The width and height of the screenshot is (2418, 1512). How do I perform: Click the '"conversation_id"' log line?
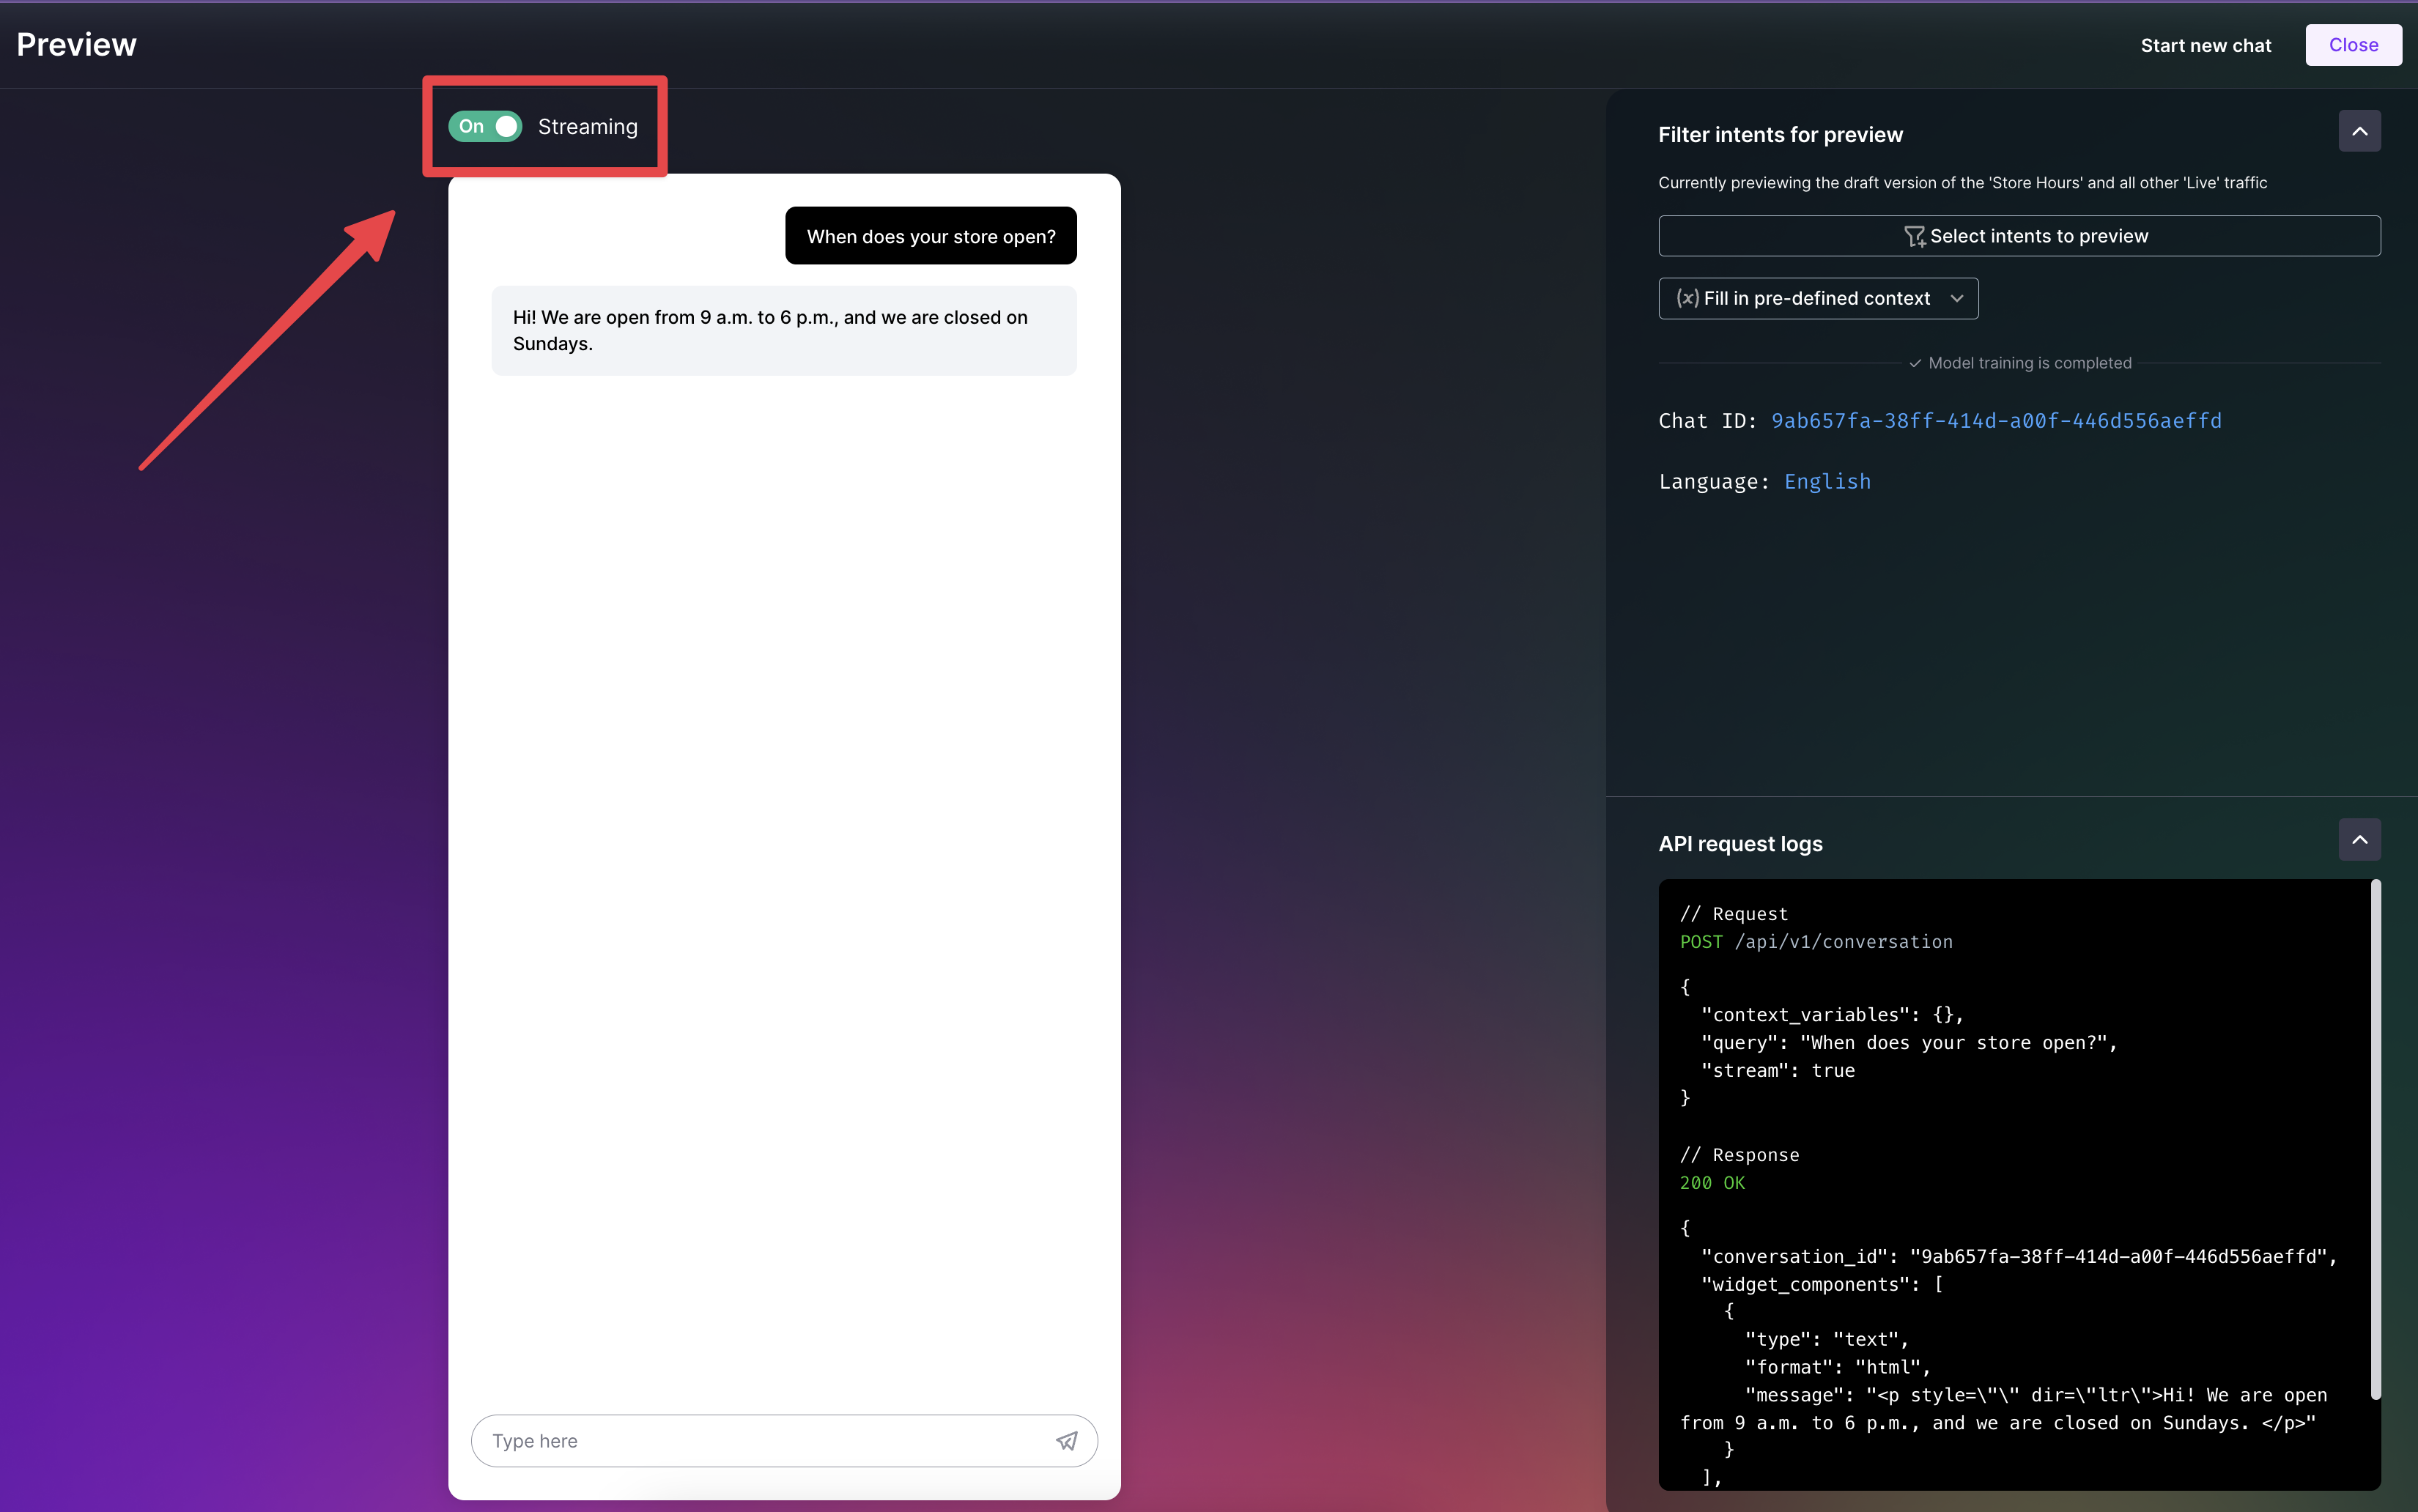(x=2019, y=1256)
